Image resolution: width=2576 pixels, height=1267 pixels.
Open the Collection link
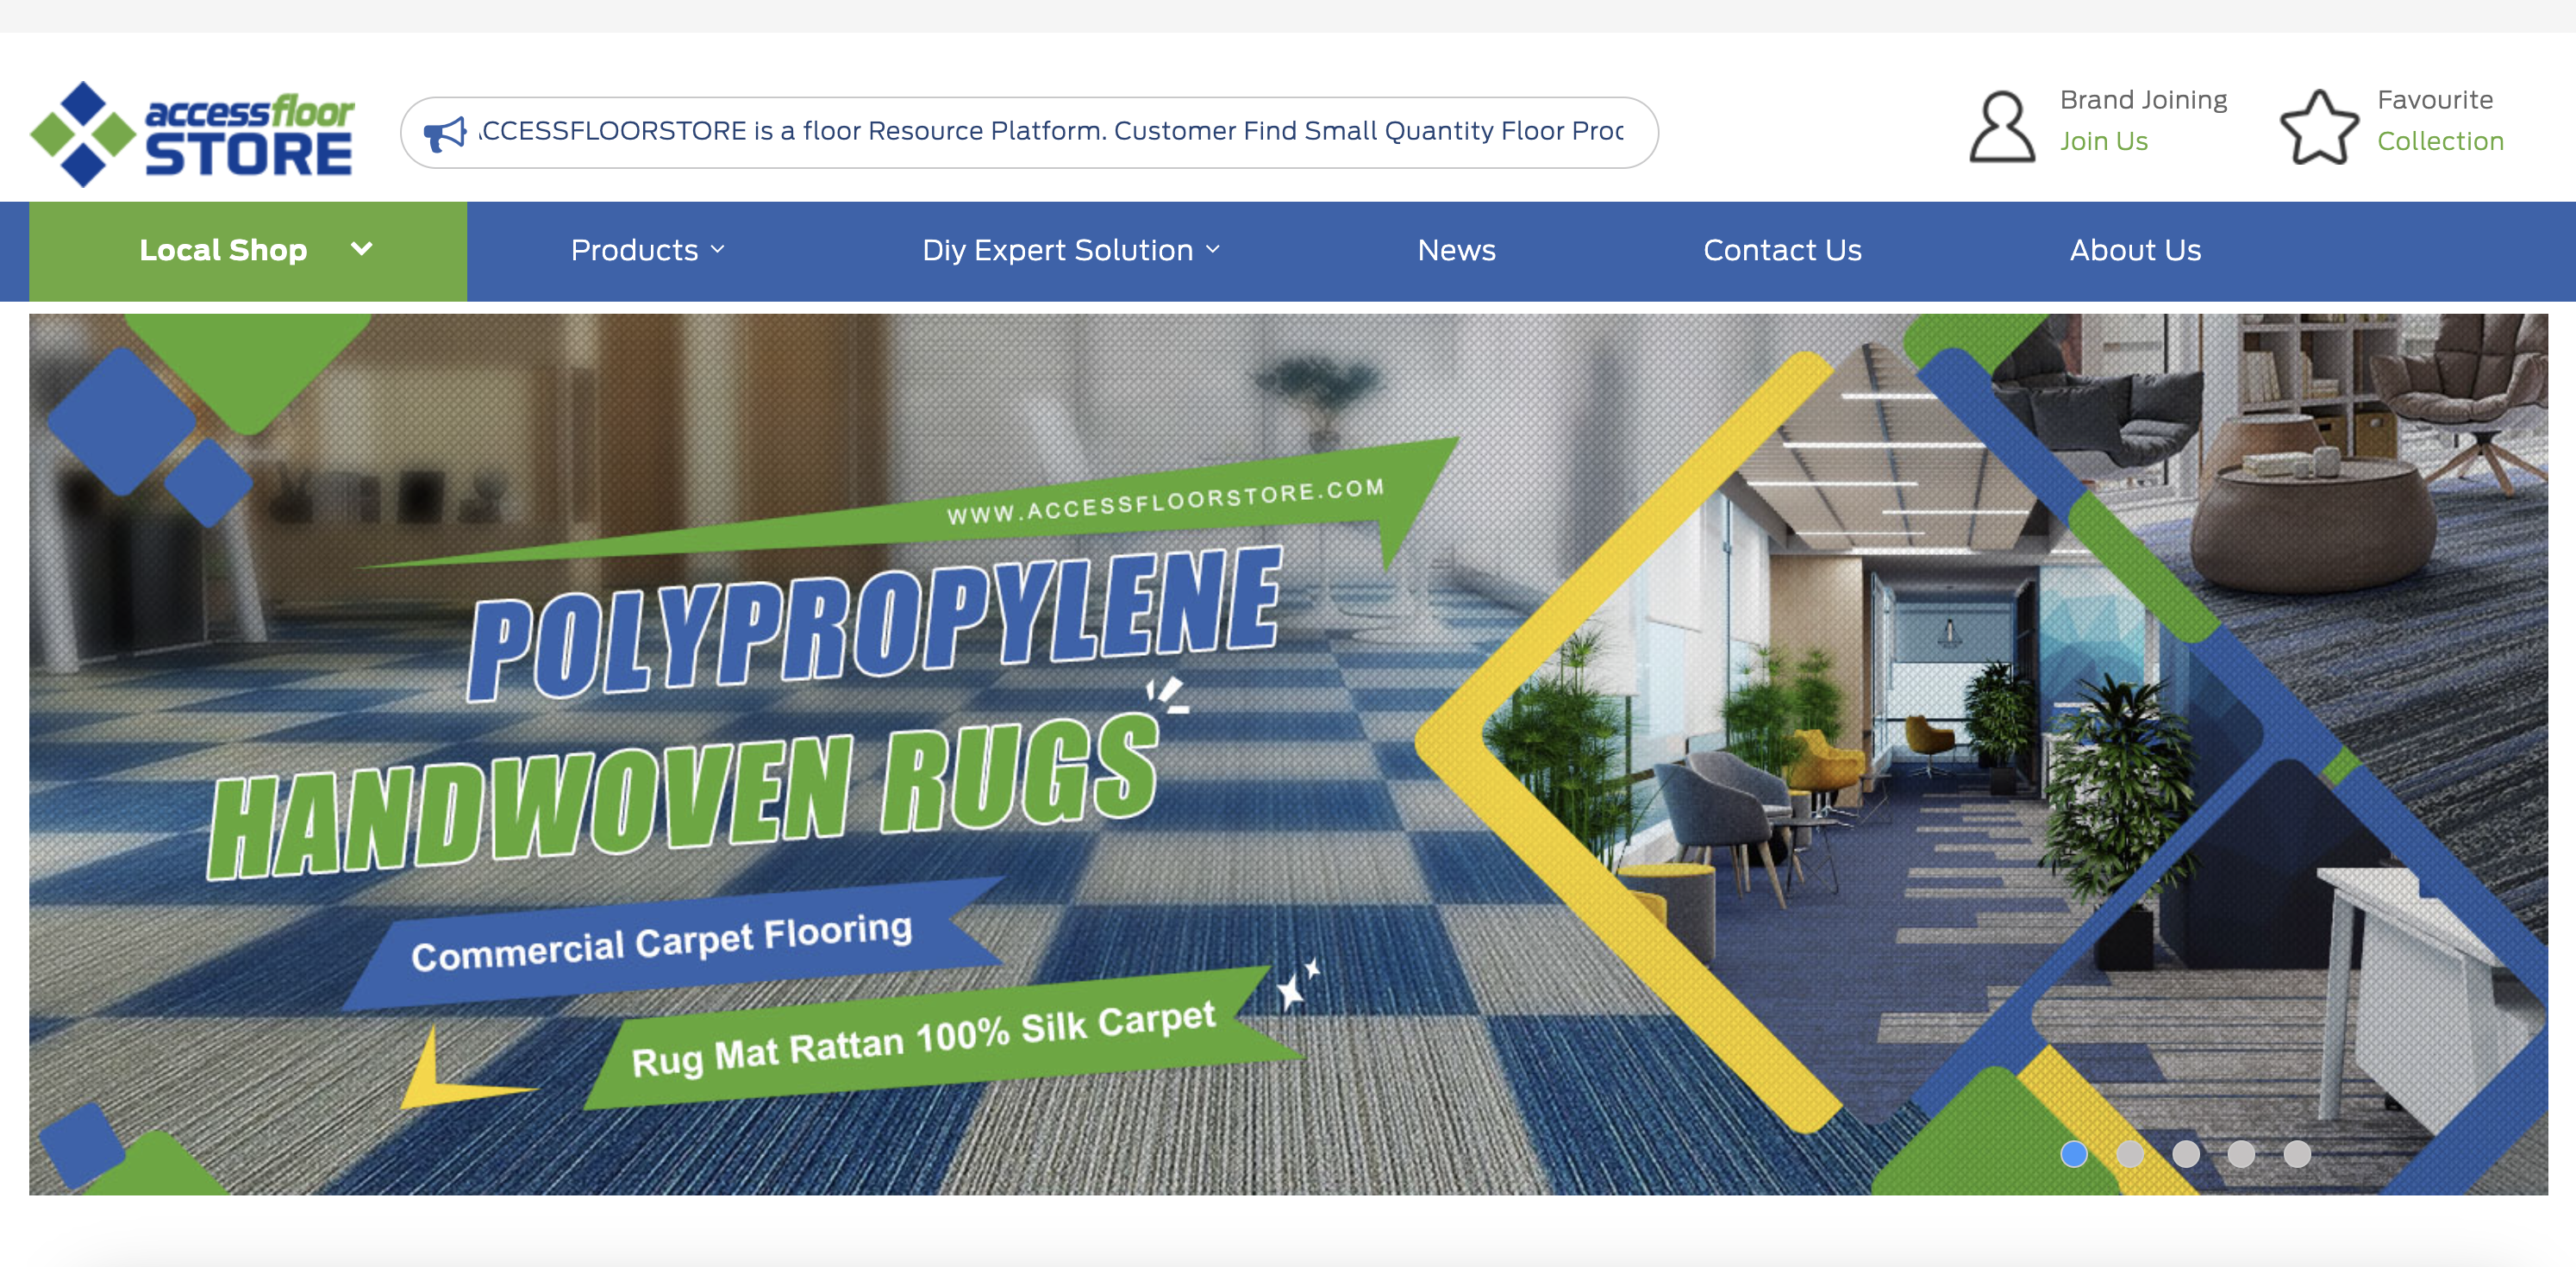pyautogui.click(x=2440, y=142)
